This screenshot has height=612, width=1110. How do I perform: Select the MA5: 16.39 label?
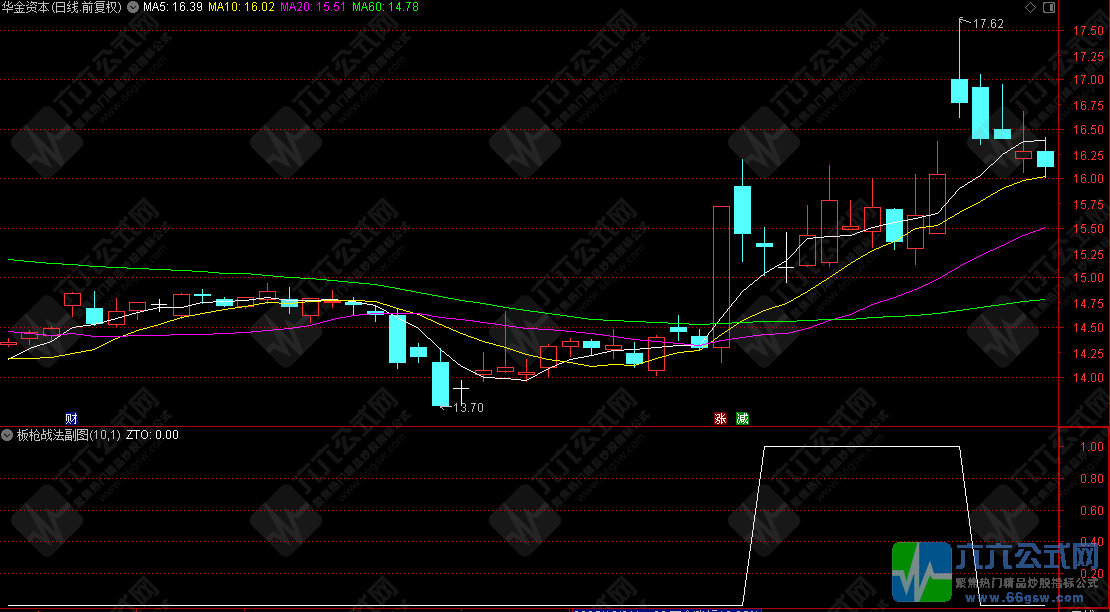(x=172, y=7)
